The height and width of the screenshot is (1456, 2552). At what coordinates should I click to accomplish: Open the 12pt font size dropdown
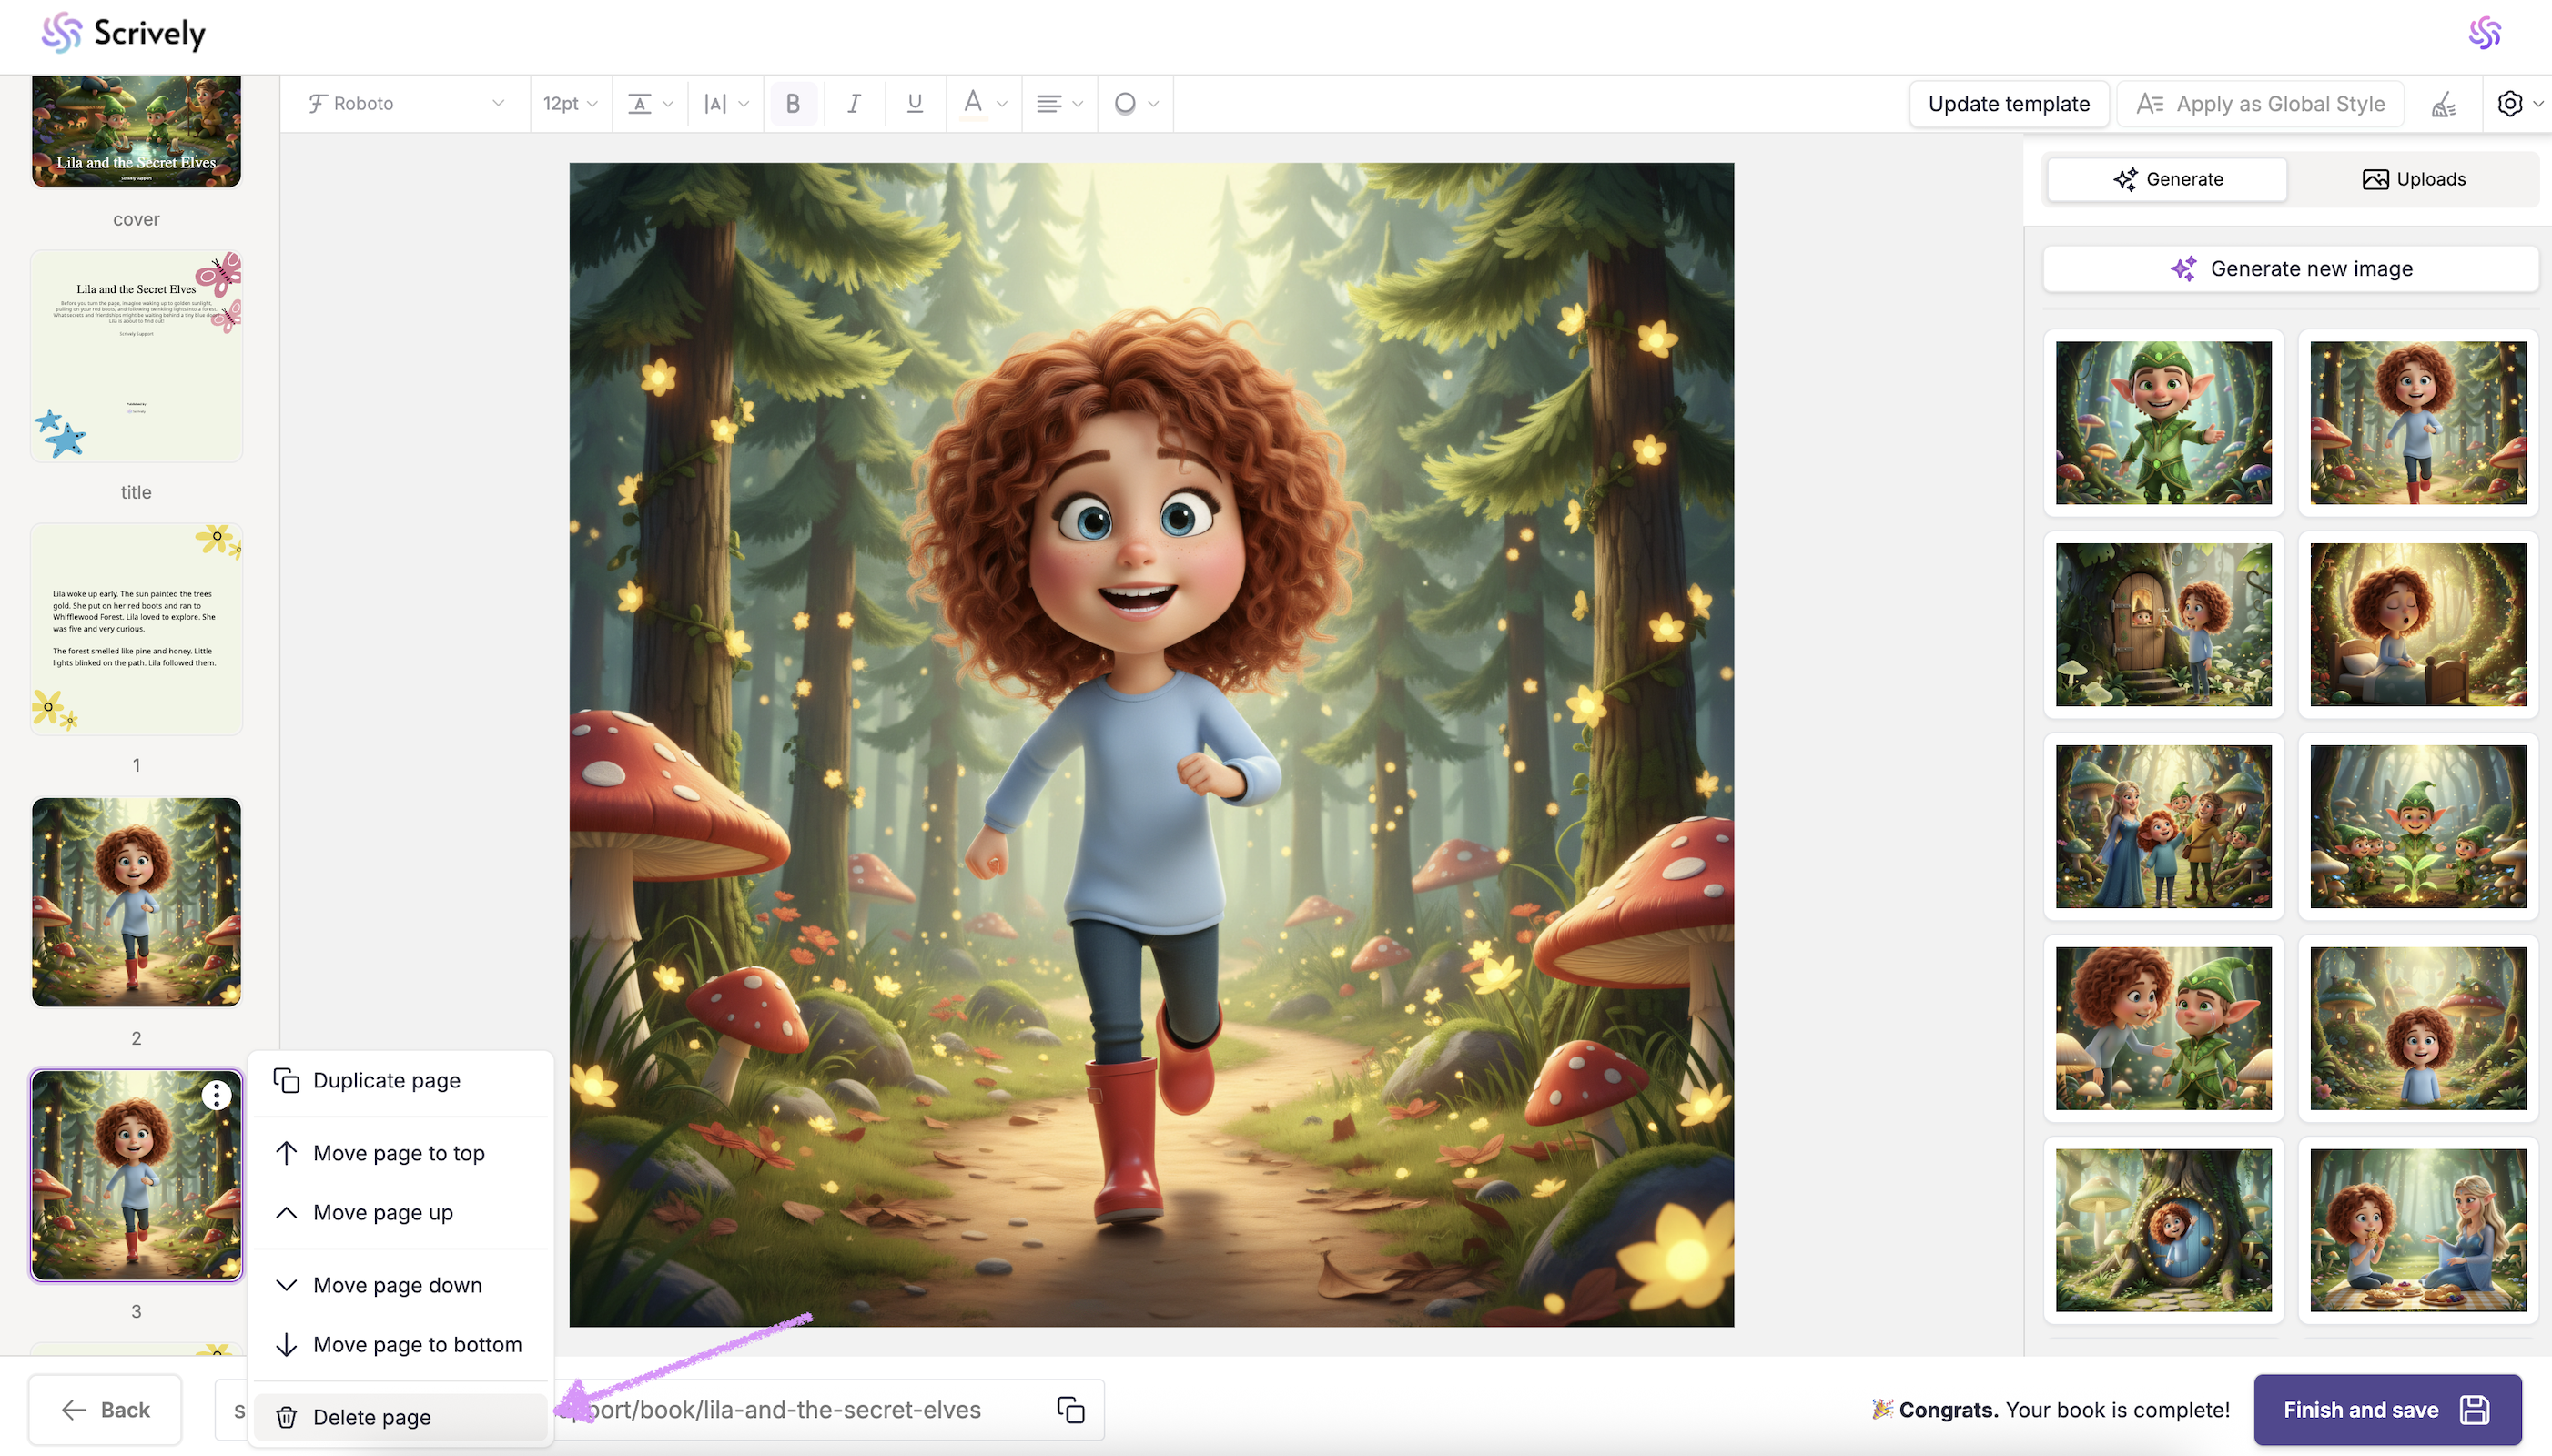(x=570, y=103)
